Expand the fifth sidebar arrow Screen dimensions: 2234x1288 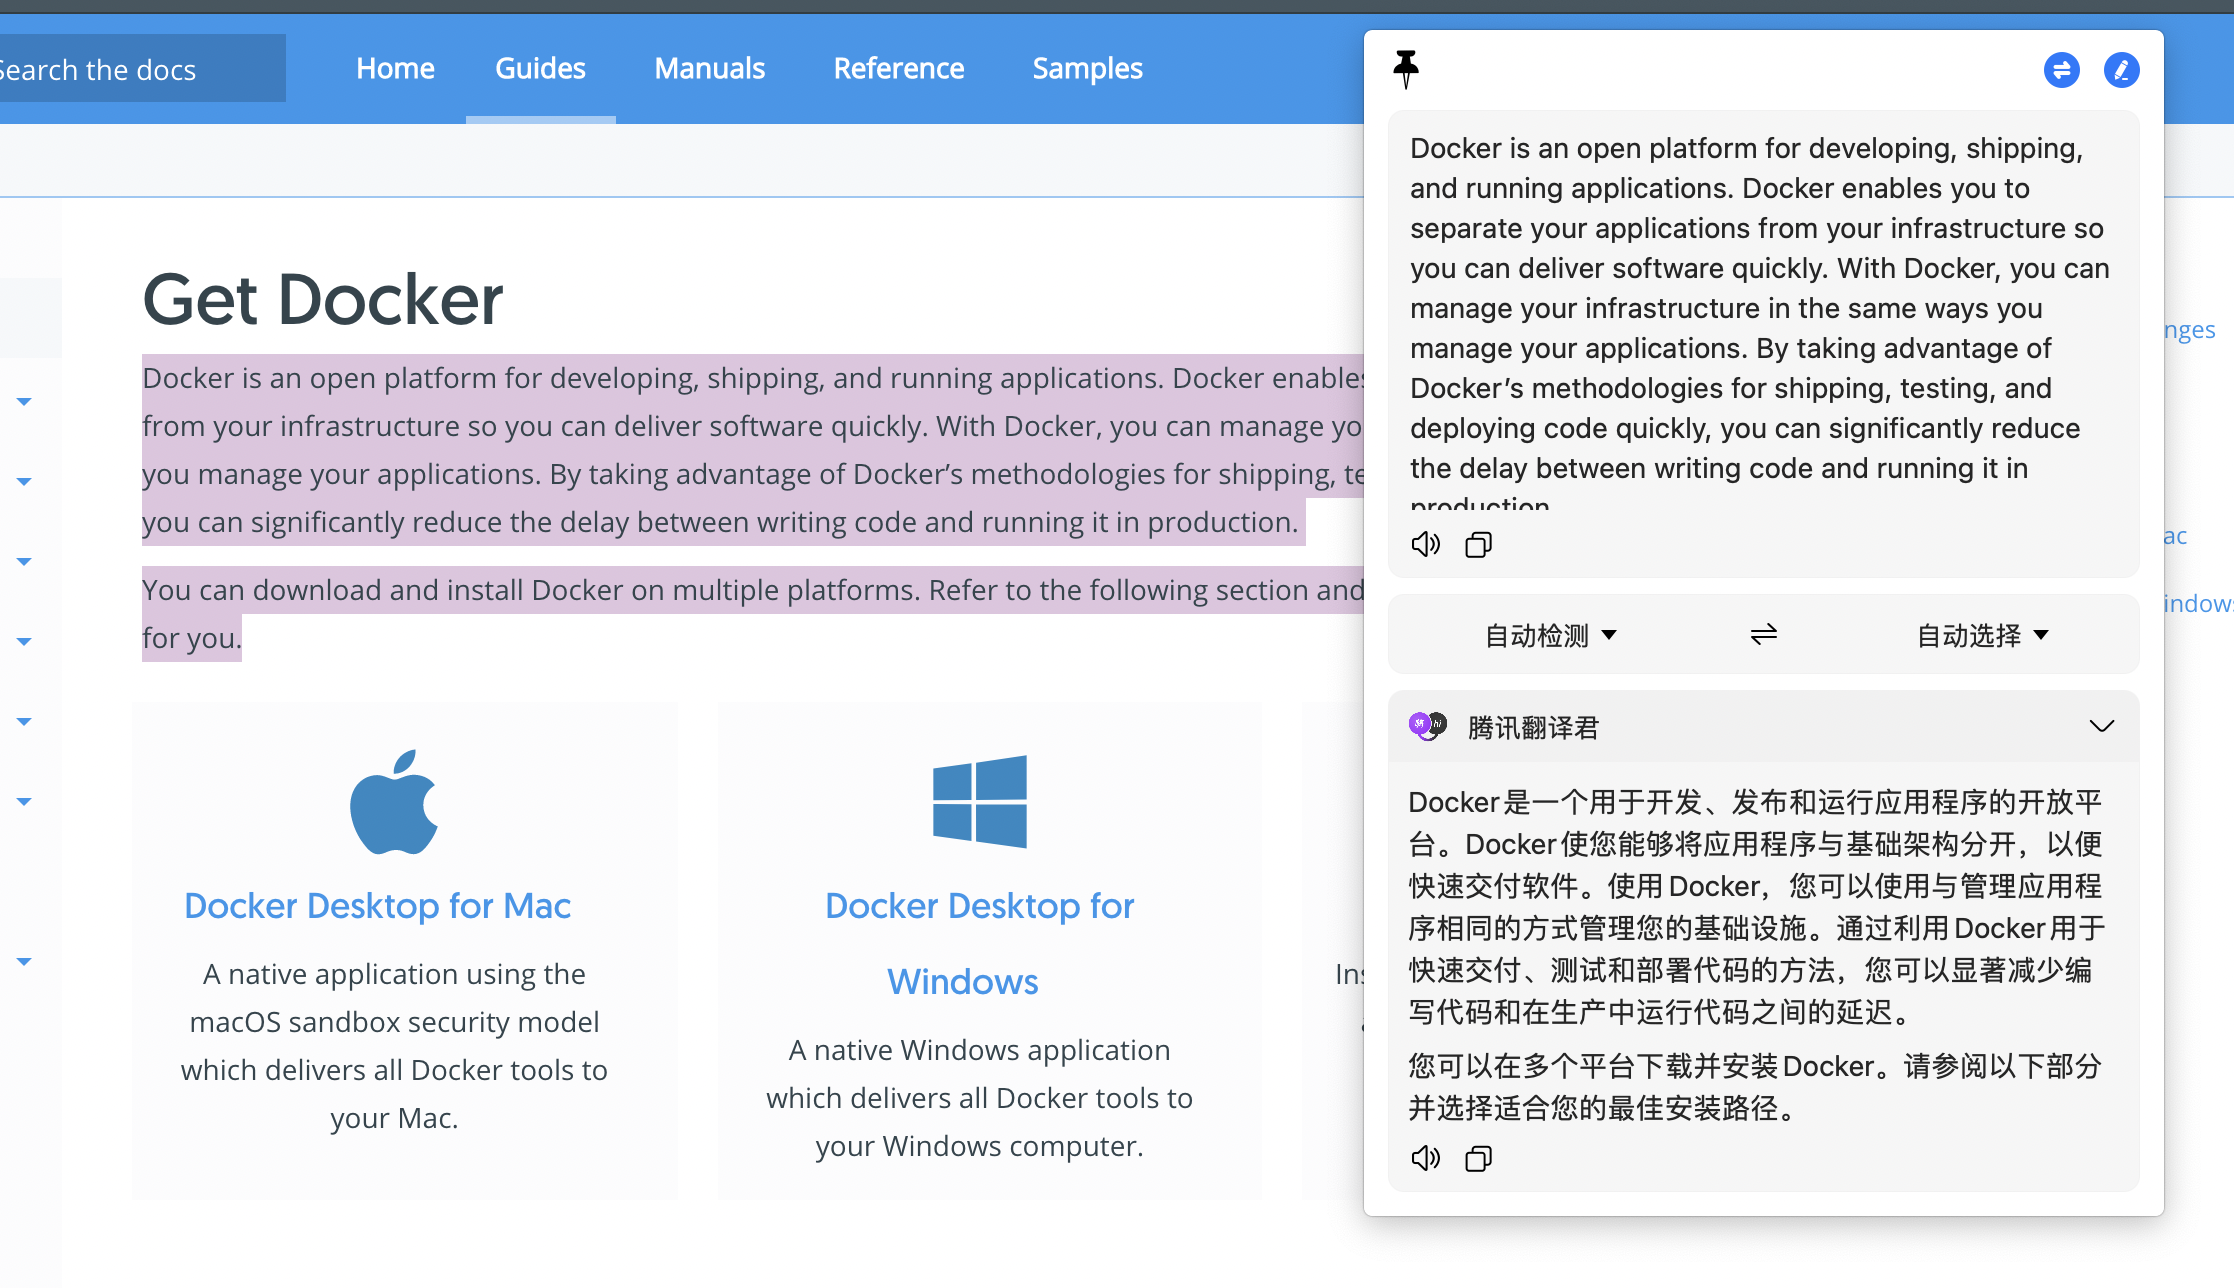pos(24,722)
